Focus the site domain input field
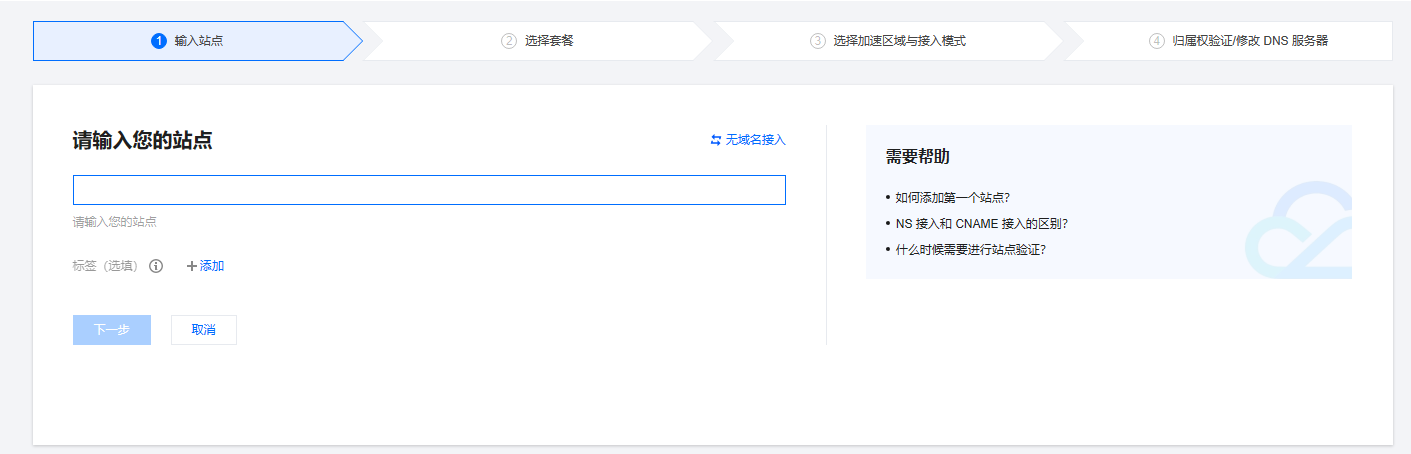1411x454 pixels. 429,190
